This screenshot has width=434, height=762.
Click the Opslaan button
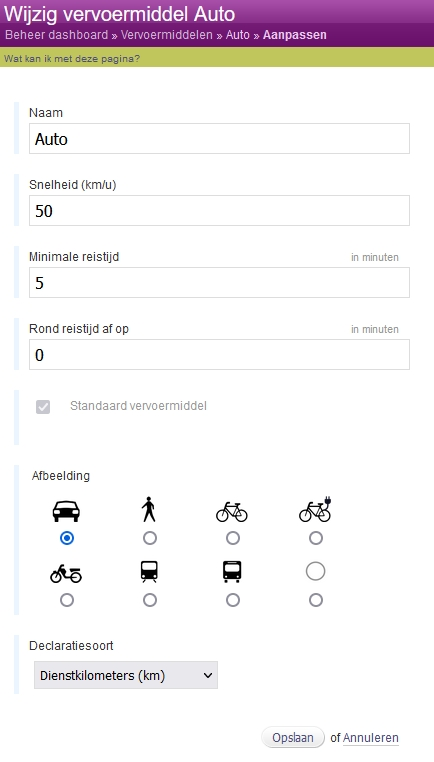tap(293, 737)
